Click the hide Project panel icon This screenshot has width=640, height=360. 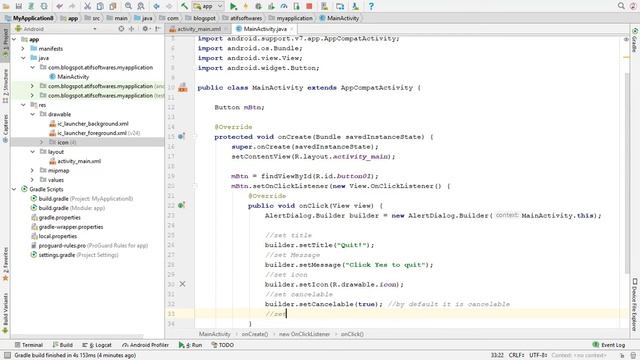[x=158, y=29]
